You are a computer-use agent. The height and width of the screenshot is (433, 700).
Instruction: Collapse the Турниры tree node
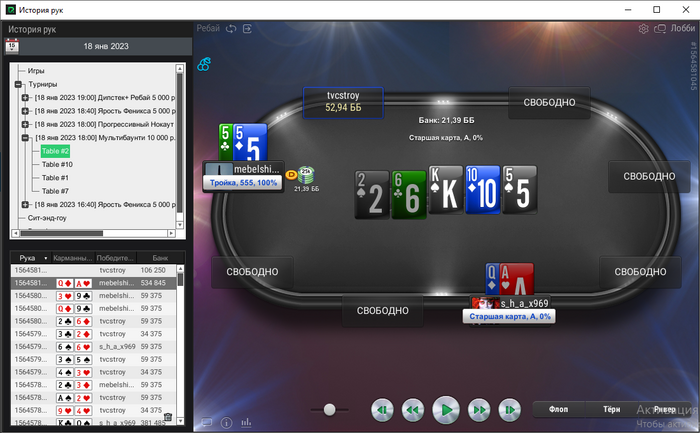[x=18, y=84]
